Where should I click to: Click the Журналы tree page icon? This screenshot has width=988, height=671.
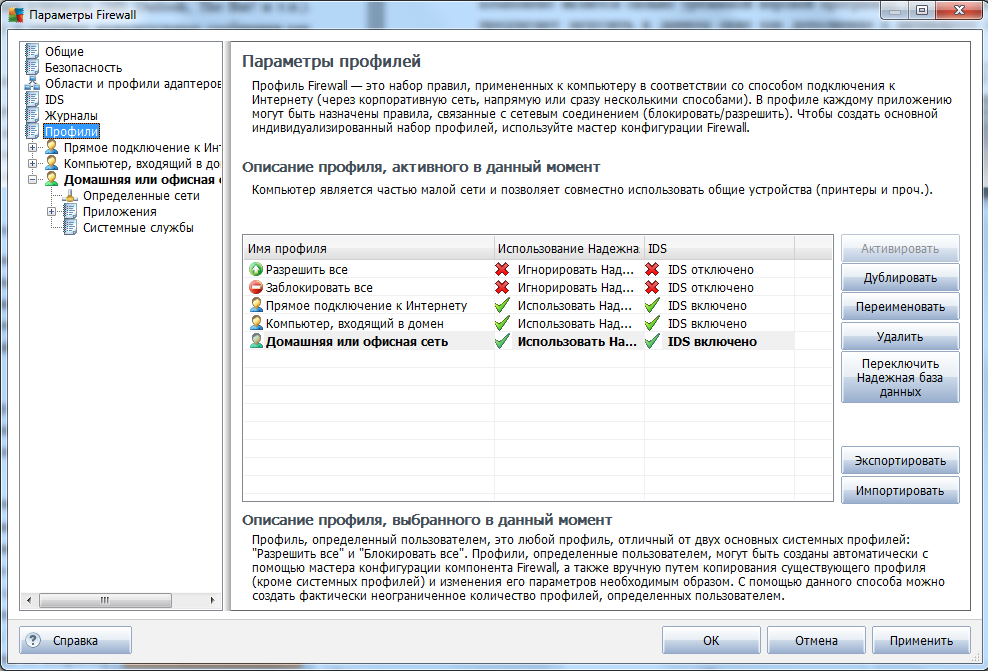click(x=32, y=115)
